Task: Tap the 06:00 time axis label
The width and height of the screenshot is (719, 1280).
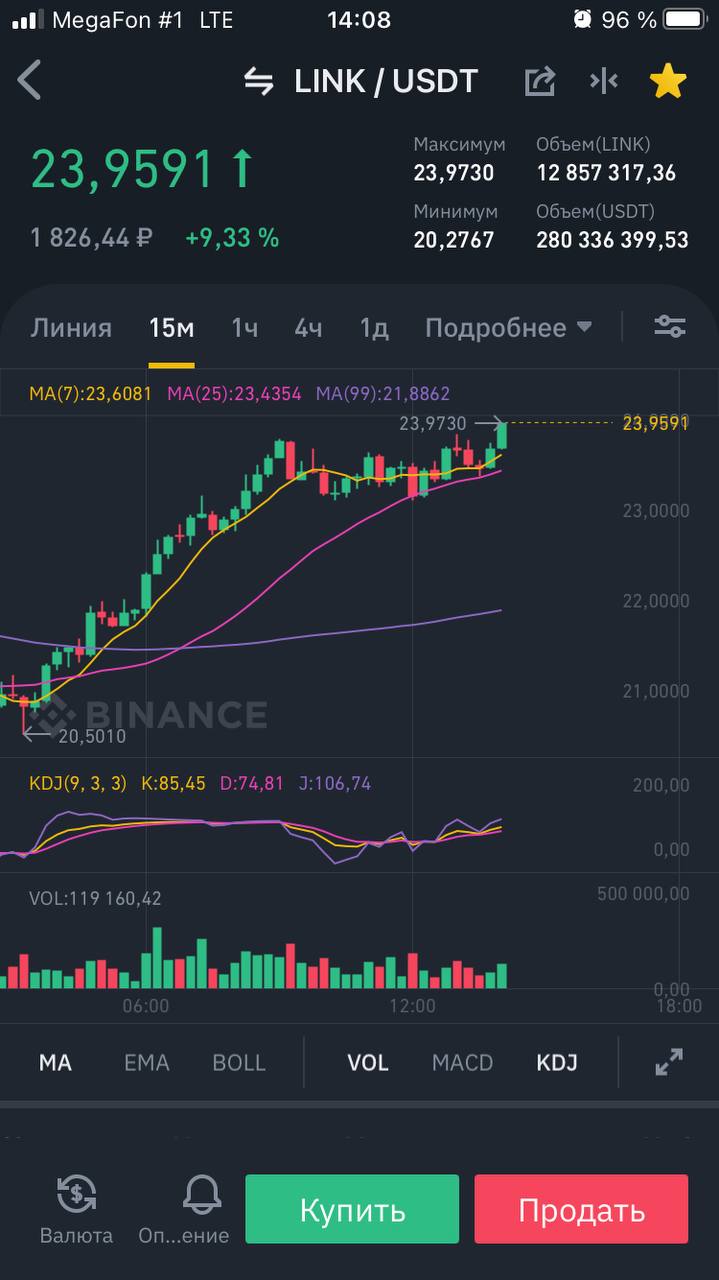Action: 146,1006
